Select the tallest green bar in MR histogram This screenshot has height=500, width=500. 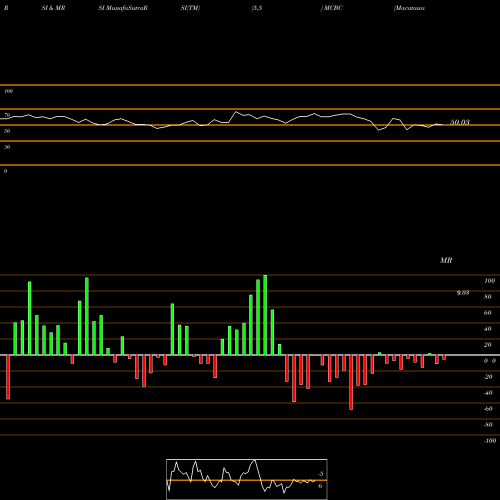tap(265, 315)
